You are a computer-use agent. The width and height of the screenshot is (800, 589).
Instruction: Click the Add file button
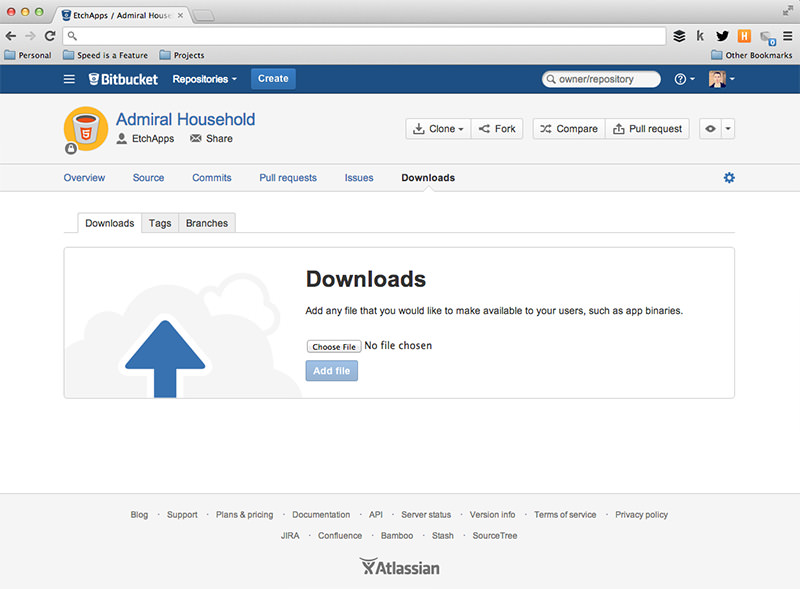coord(332,371)
